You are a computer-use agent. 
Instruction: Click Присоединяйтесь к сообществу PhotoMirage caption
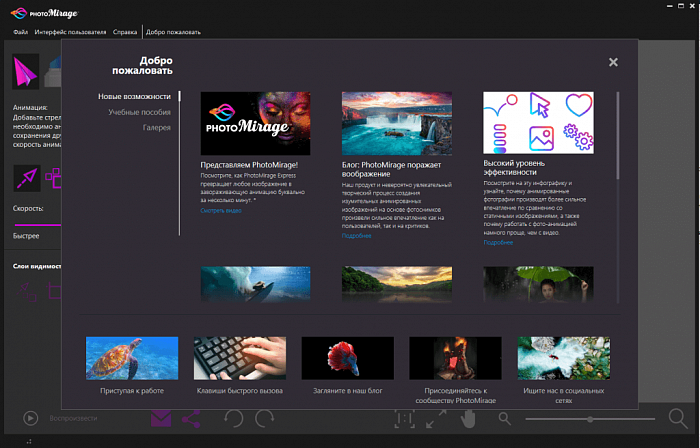[455, 395]
